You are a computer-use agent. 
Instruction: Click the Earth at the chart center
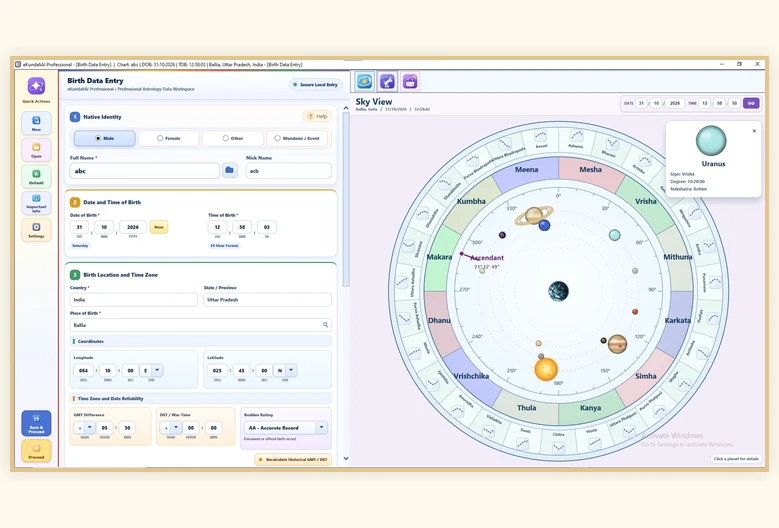pyautogui.click(x=558, y=292)
